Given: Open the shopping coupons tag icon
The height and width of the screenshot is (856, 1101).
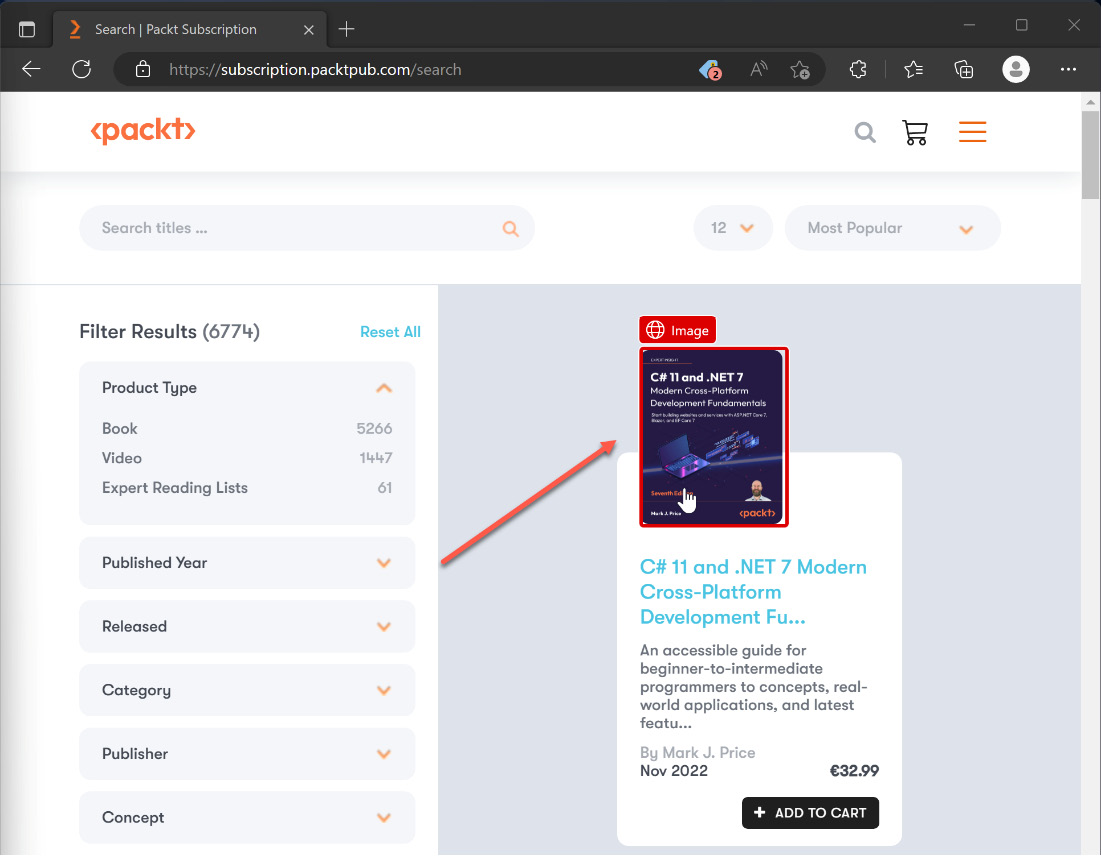Looking at the screenshot, I should tap(711, 70).
